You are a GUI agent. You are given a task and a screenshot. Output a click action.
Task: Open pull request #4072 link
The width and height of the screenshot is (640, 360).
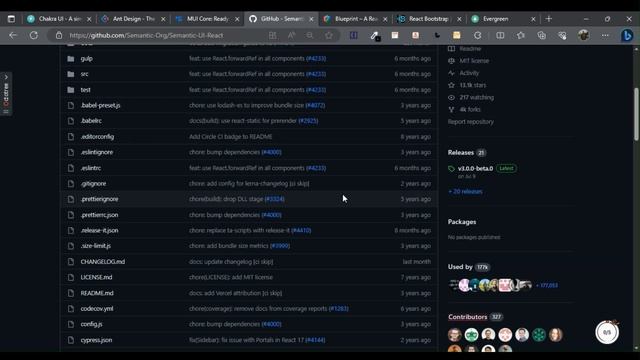pos(316,105)
